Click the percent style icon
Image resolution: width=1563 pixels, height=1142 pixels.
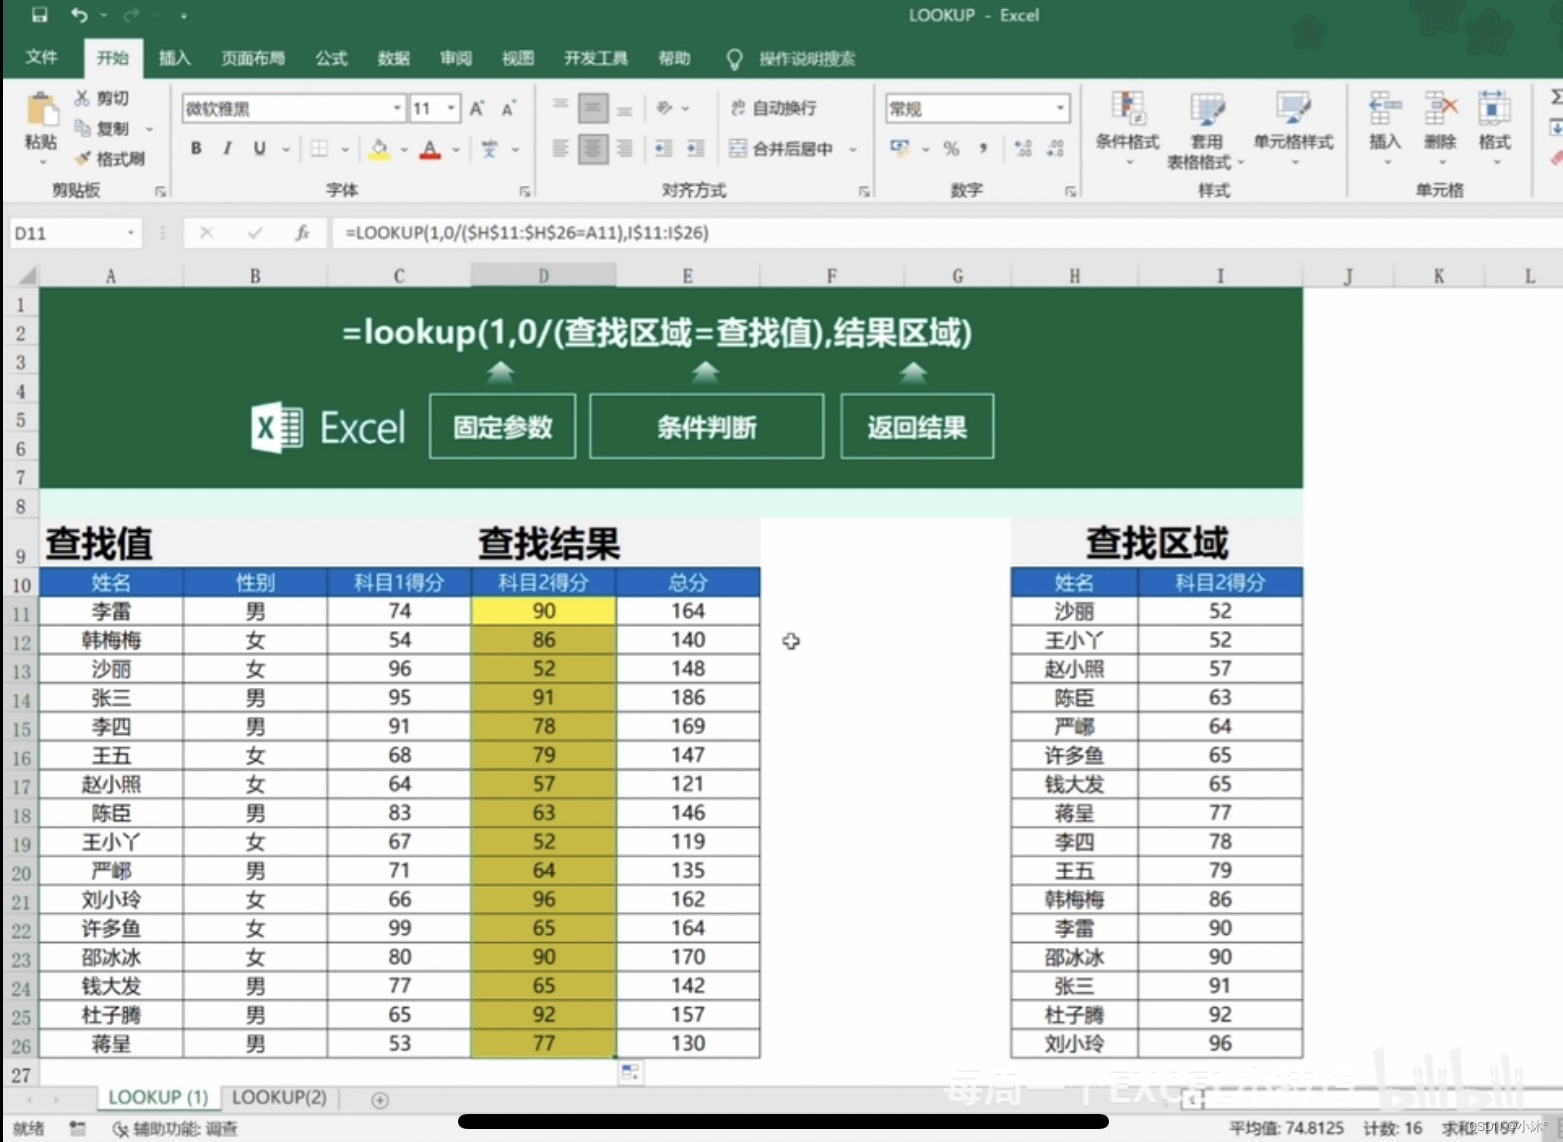pyautogui.click(x=951, y=149)
